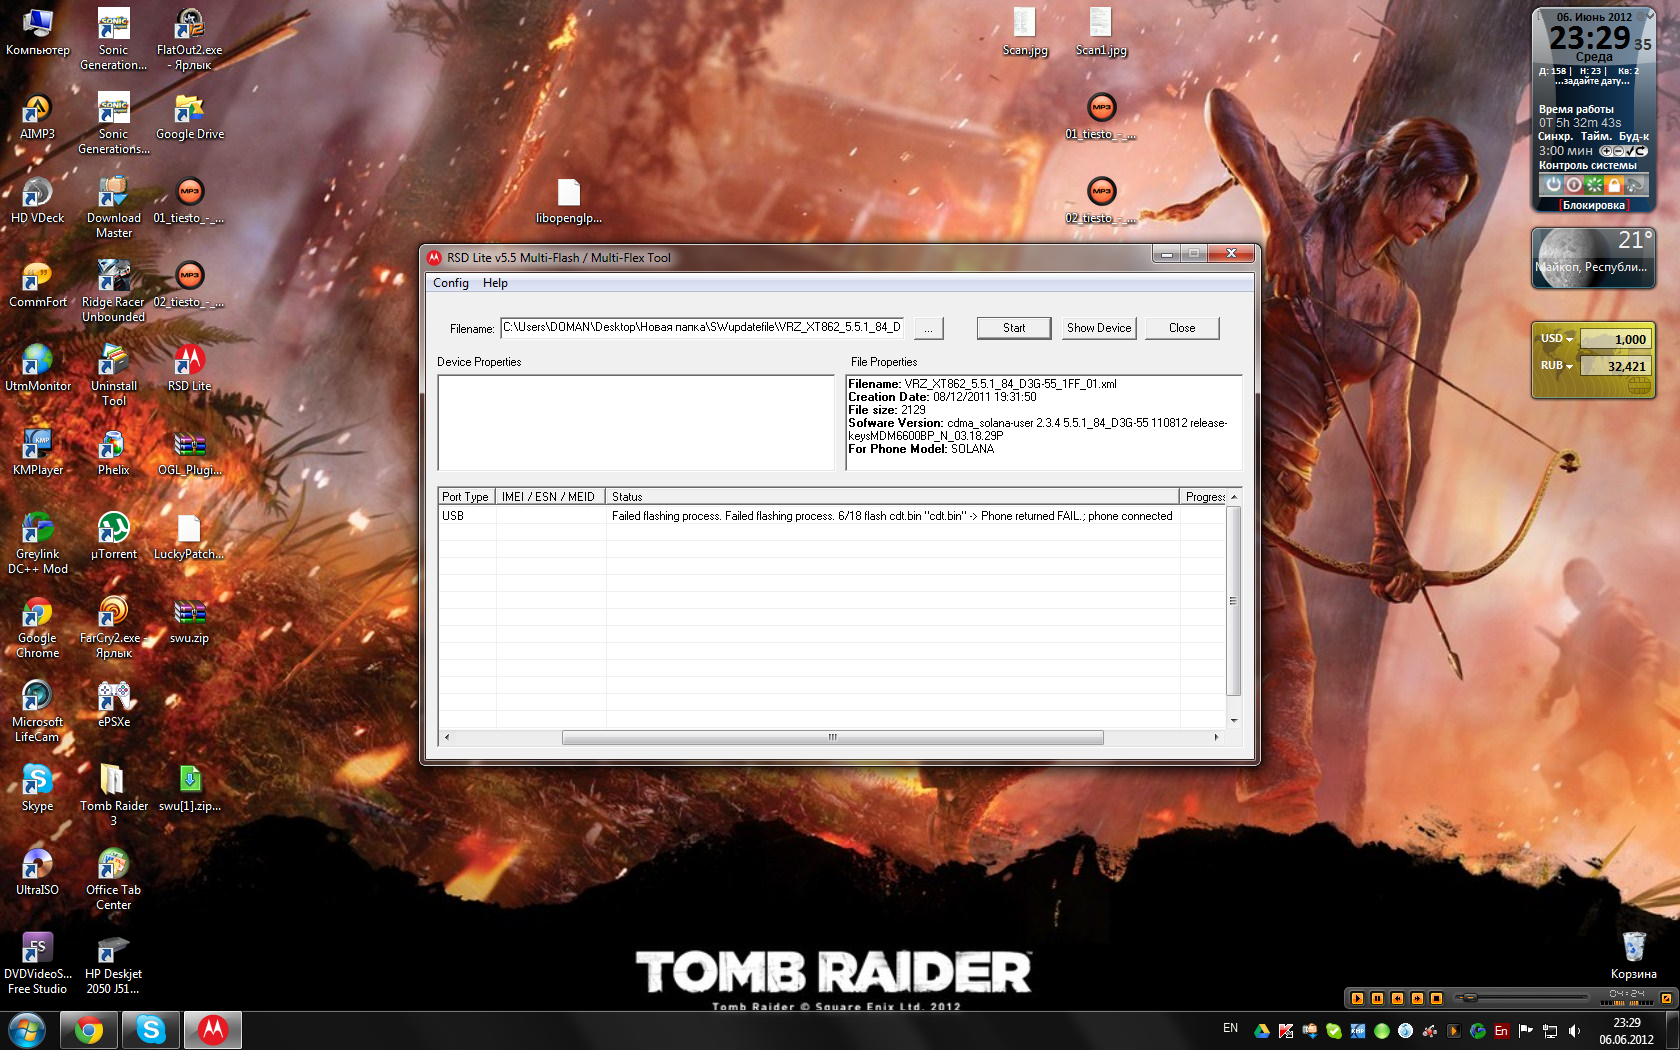Select the DVDVideoSoft Free Studio icon
1680x1050 pixels.
pyautogui.click(x=38, y=964)
